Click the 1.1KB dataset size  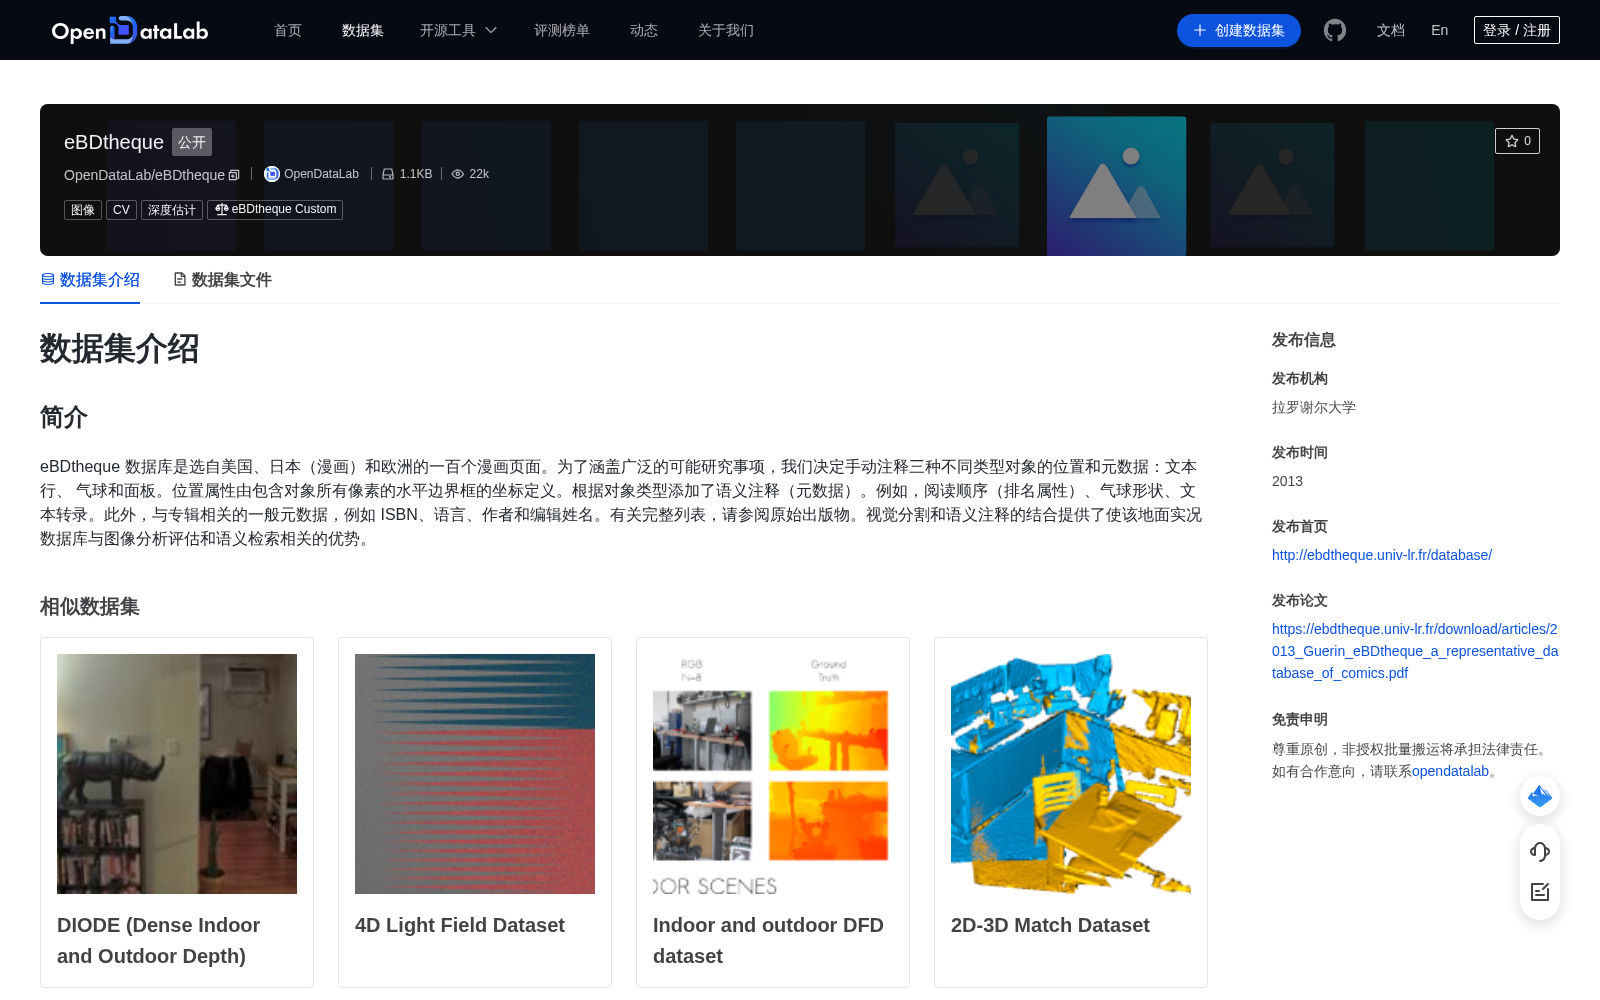pos(407,174)
